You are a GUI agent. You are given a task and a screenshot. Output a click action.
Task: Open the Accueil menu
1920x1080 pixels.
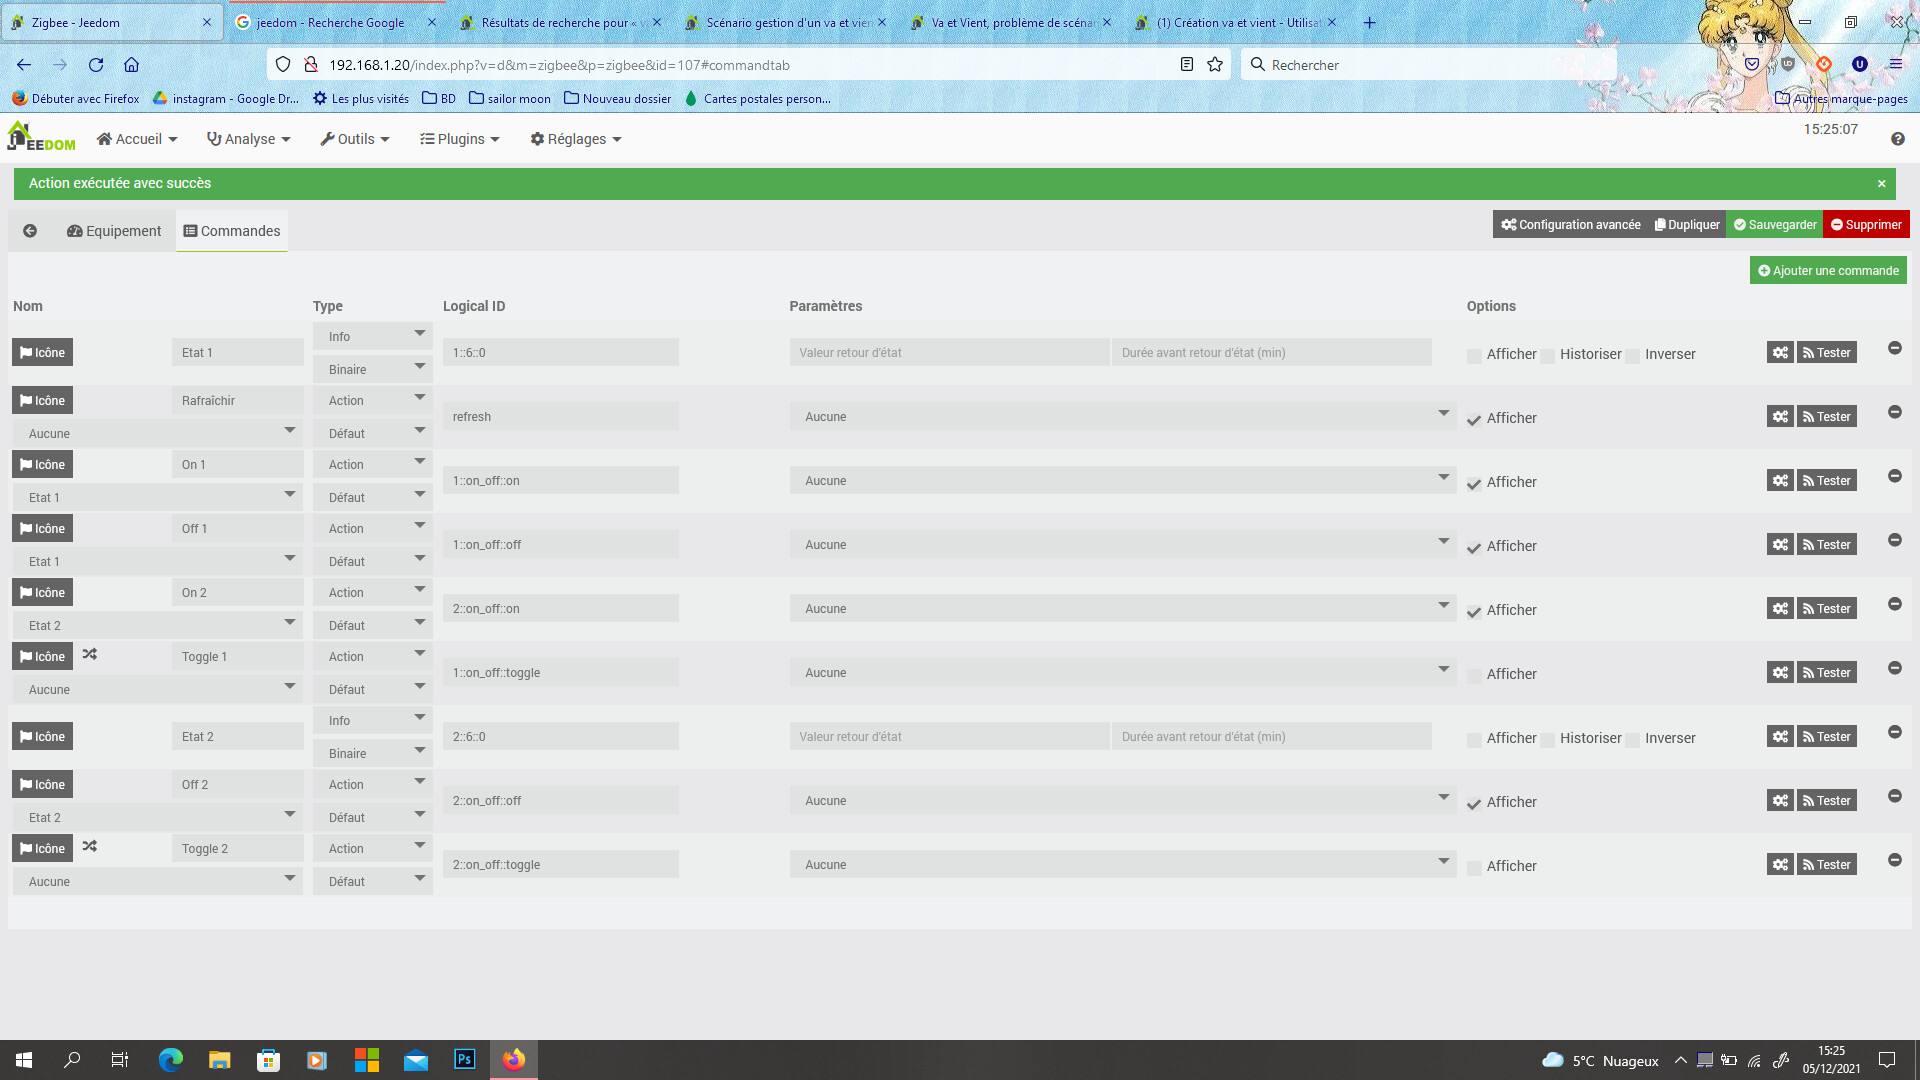(x=137, y=139)
